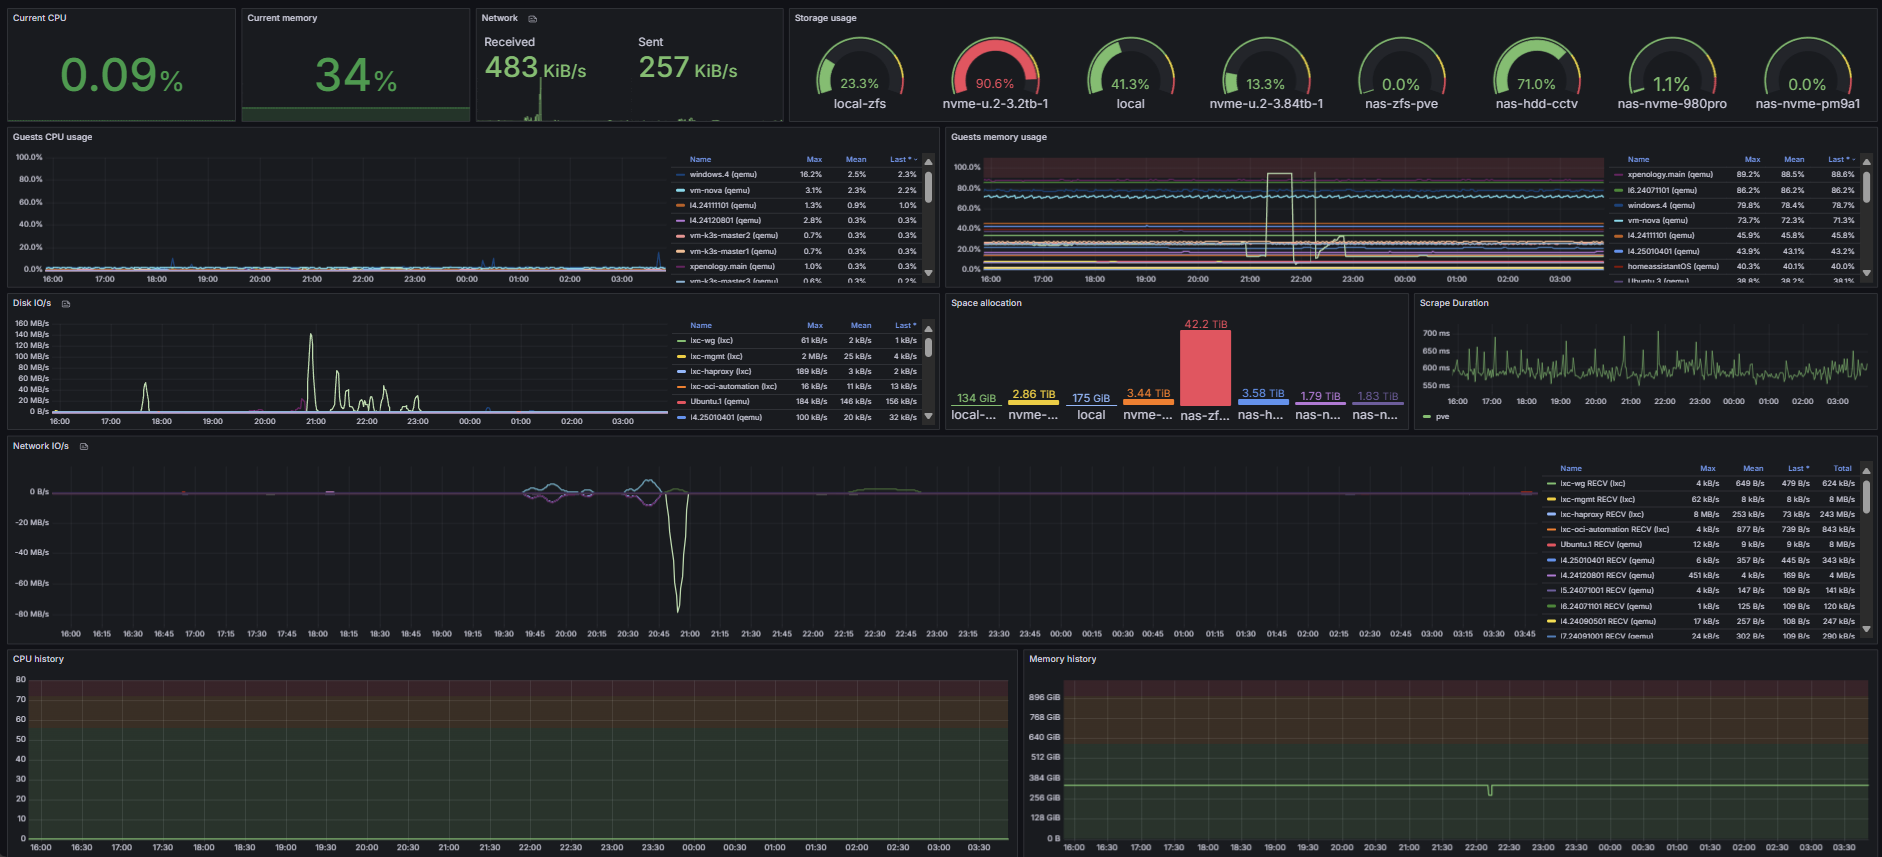The width and height of the screenshot is (1882, 857).
Task: Sort Disk IO/s legend by Max column
Action: [815, 326]
